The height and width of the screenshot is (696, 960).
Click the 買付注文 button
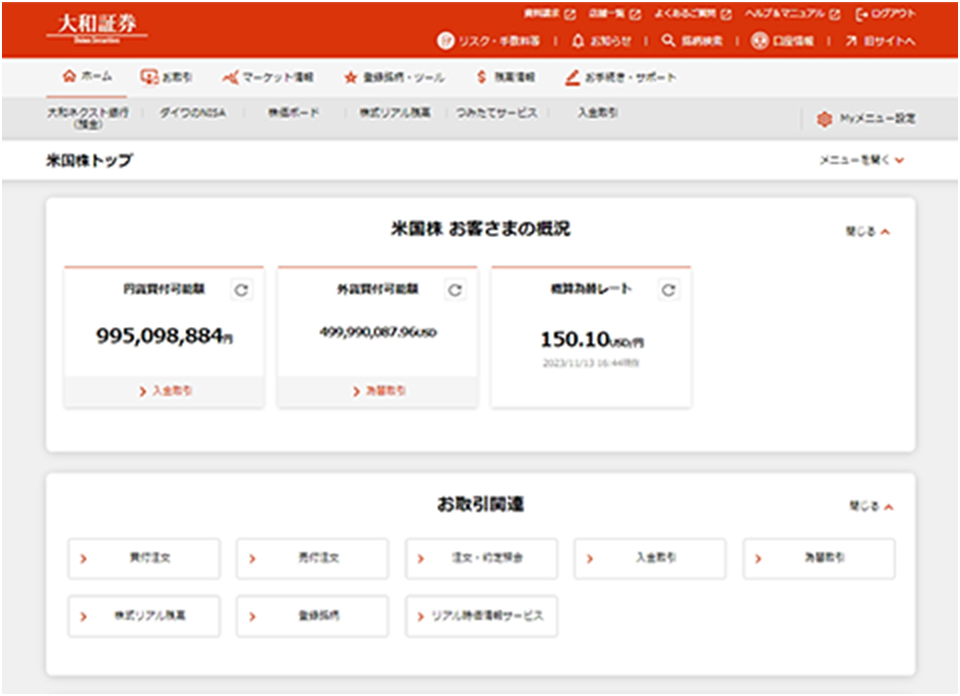click(x=144, y=558)
